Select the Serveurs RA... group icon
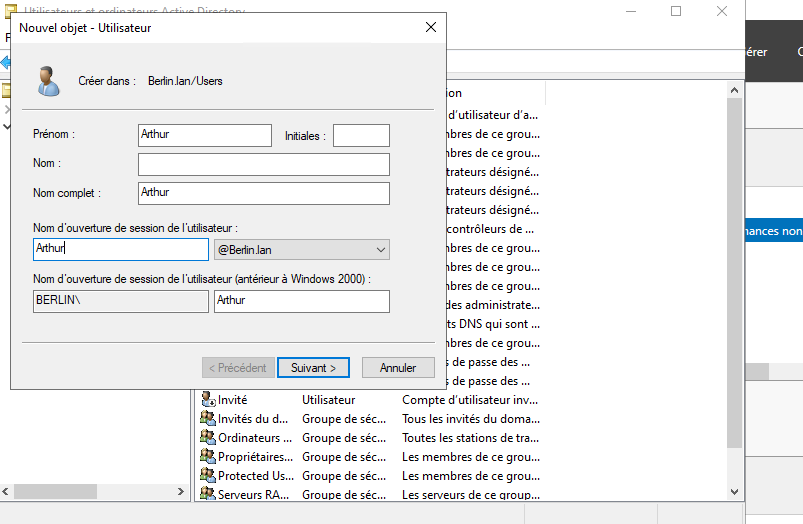The image size is (803, 524). [x=207, y=493]
